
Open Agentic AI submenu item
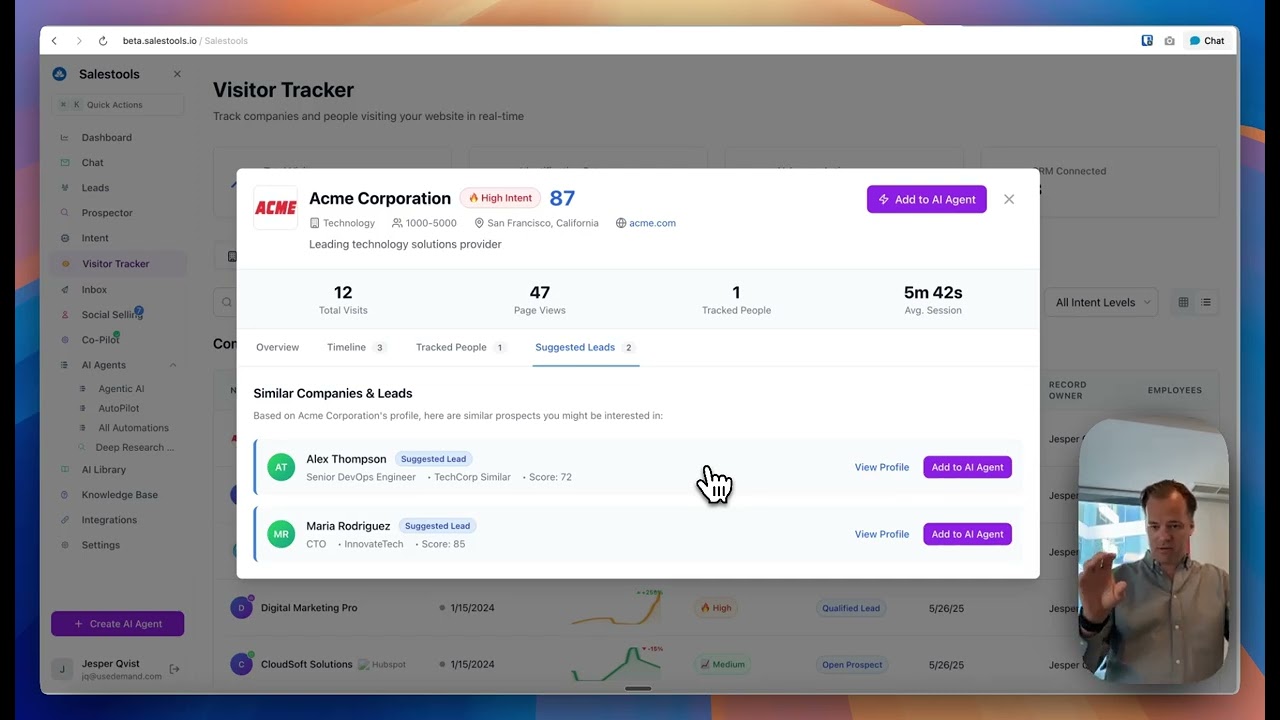point(121,389)
